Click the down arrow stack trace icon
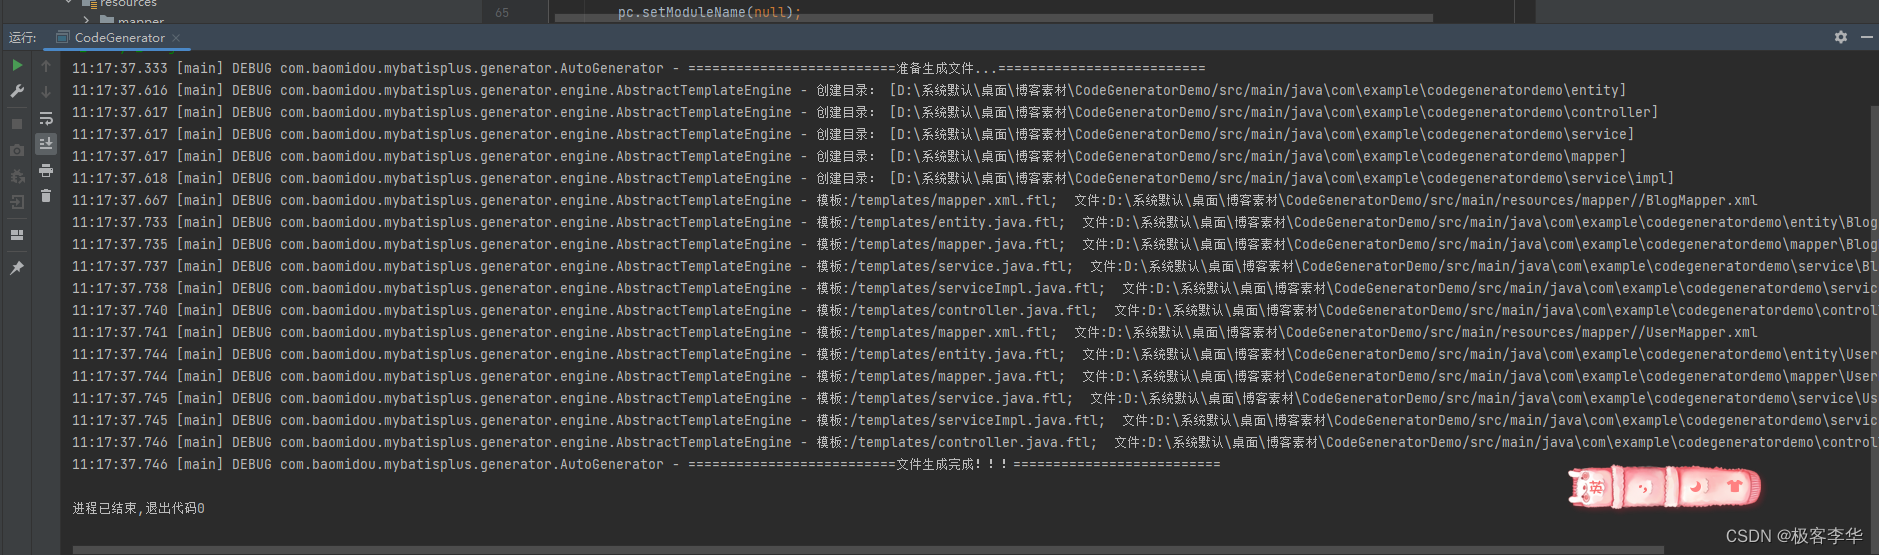 46,92
